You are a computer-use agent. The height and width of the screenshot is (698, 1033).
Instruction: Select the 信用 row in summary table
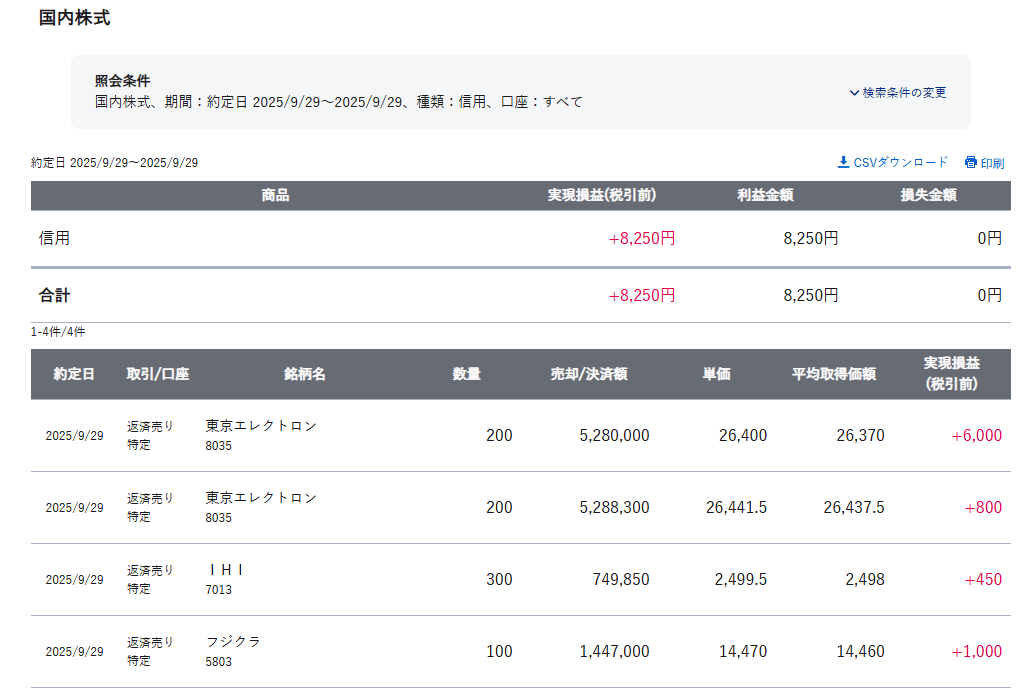coord(55,238)
